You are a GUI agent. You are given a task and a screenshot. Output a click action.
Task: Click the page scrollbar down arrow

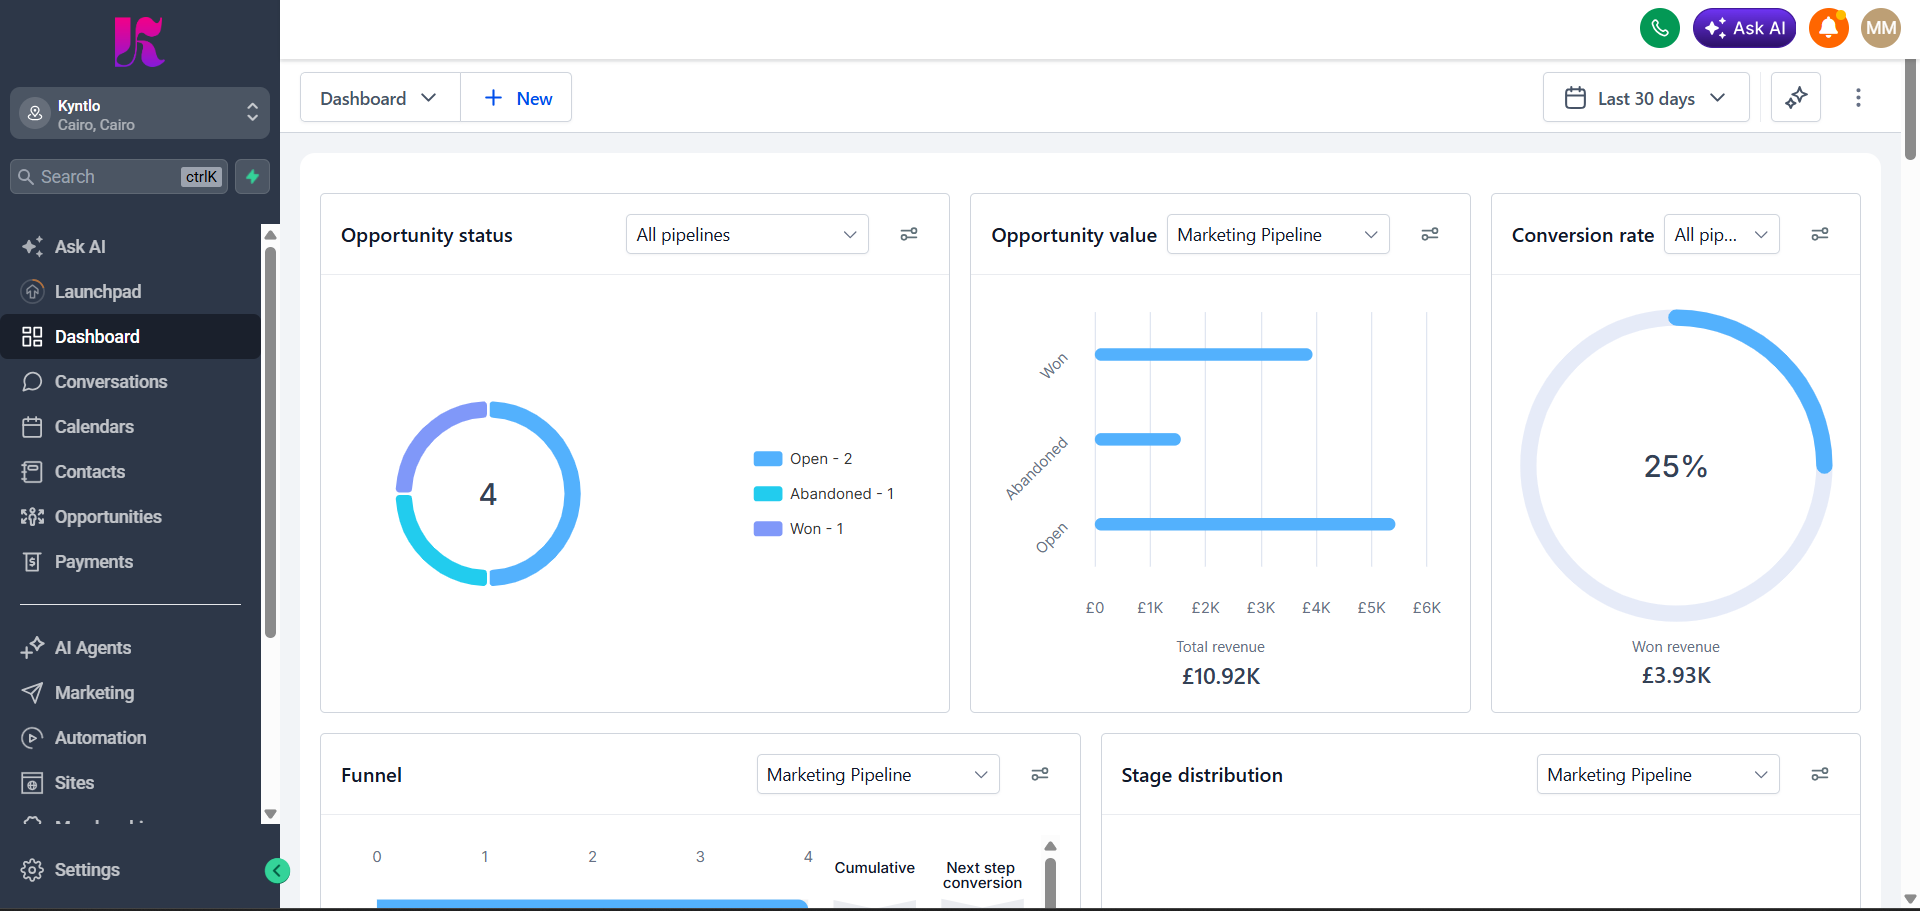point(1910,899)
